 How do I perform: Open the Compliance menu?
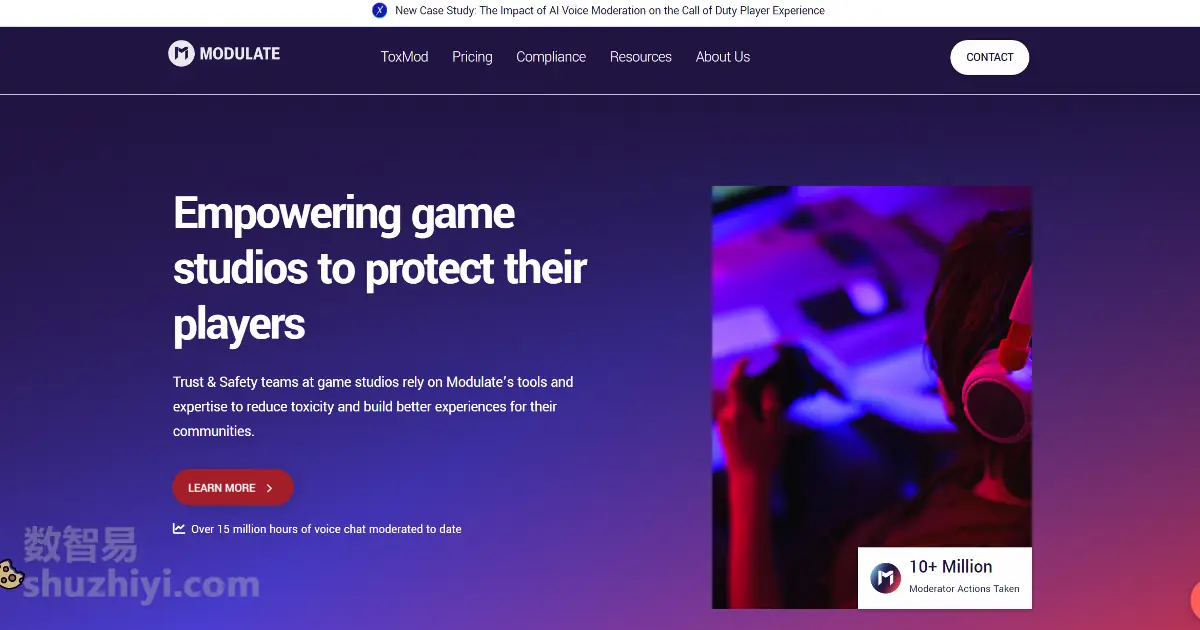551,57
